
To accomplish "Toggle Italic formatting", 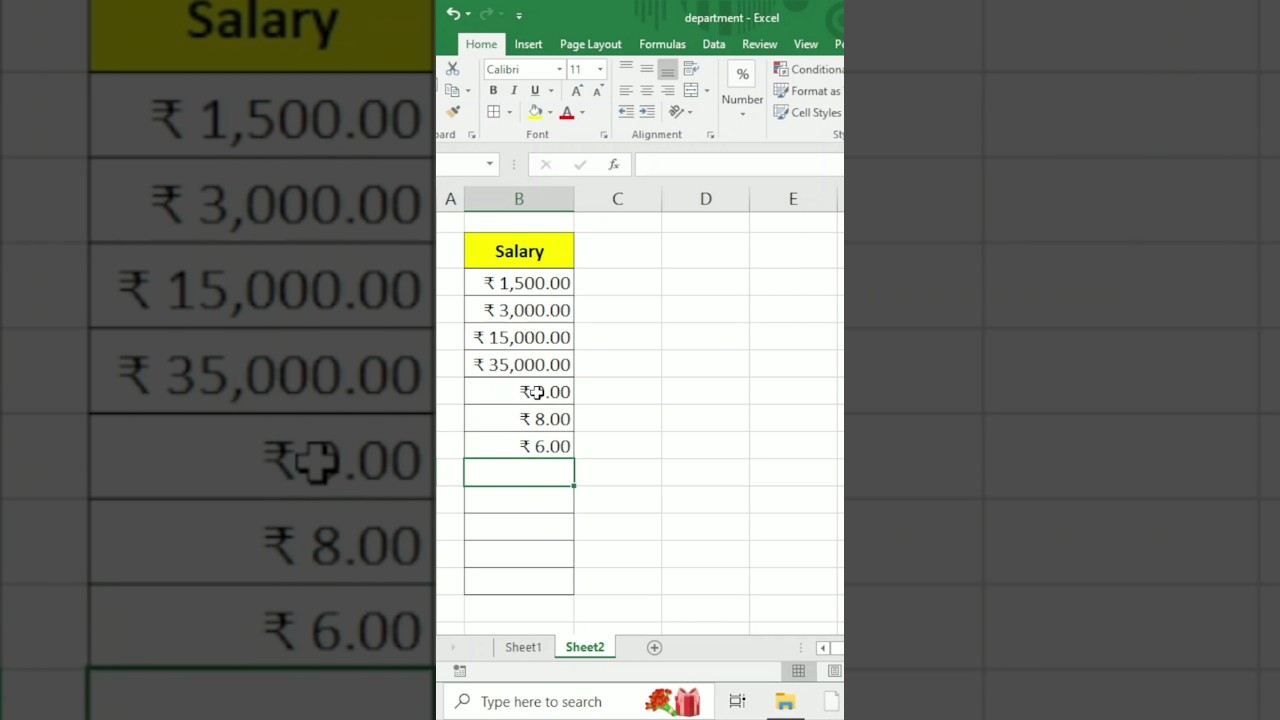I will [x=514, y=91].
